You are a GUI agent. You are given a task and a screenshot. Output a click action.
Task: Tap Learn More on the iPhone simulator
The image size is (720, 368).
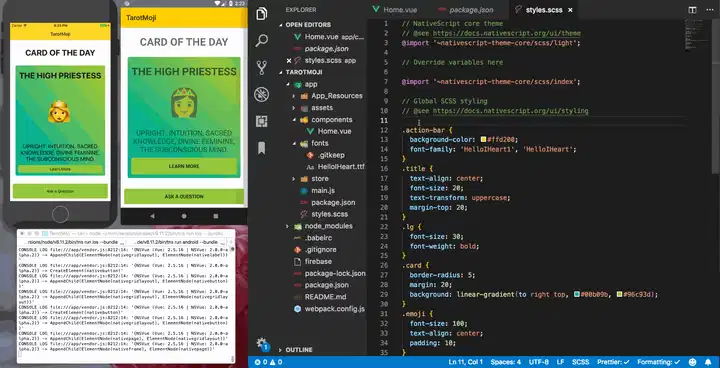(x=60, y=170)
